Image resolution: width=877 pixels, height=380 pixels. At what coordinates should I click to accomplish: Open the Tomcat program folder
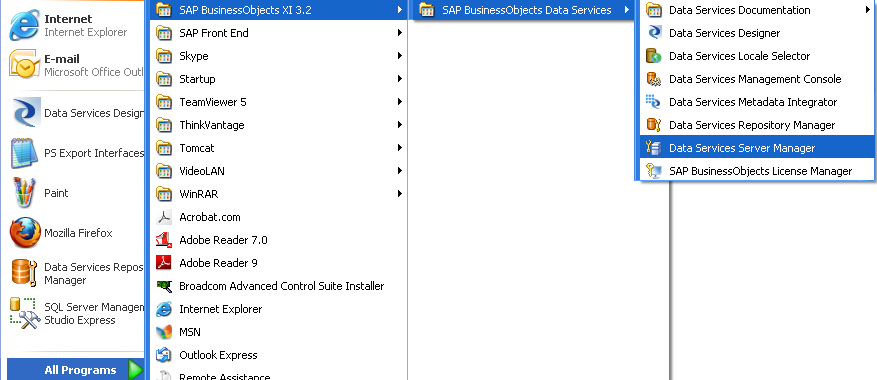click(x=279, y=148)
